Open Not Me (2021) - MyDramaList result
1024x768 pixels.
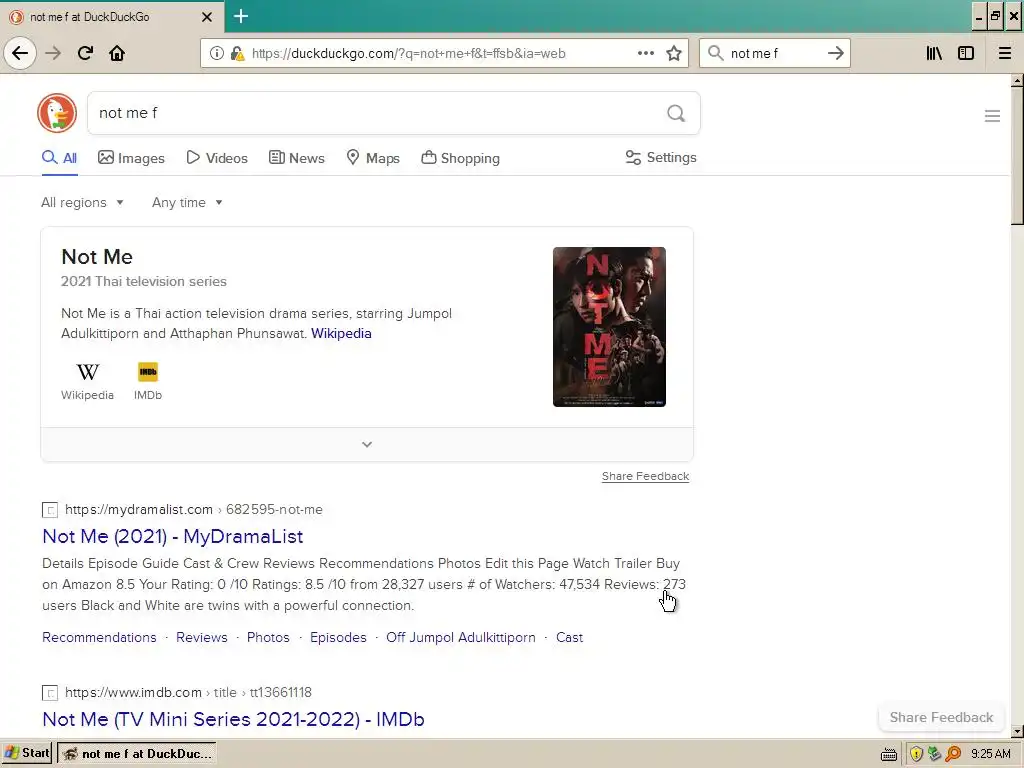pyautogui.click(x=172, y=536)
